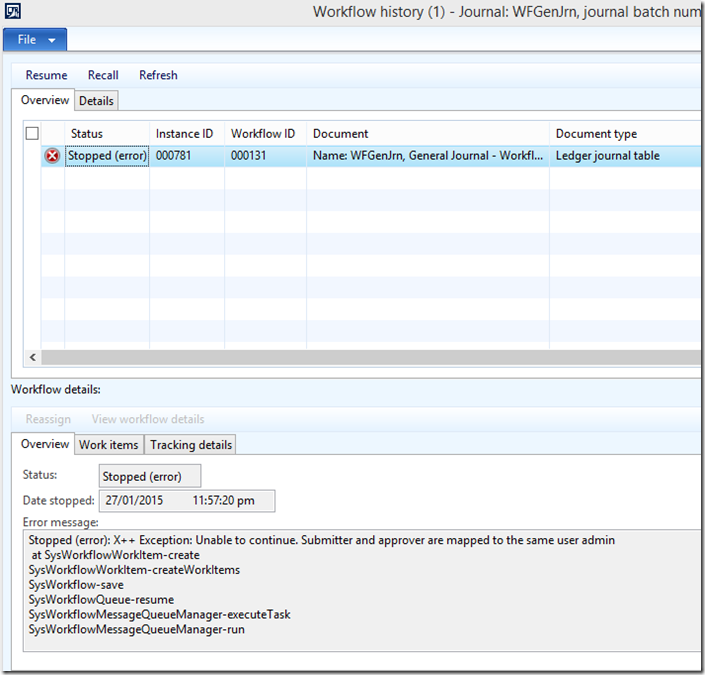Image resolution: width=705 pixels, height=675 pixels.
Task: Click the red error status icon in row
Action: click(x=53, y=156)
